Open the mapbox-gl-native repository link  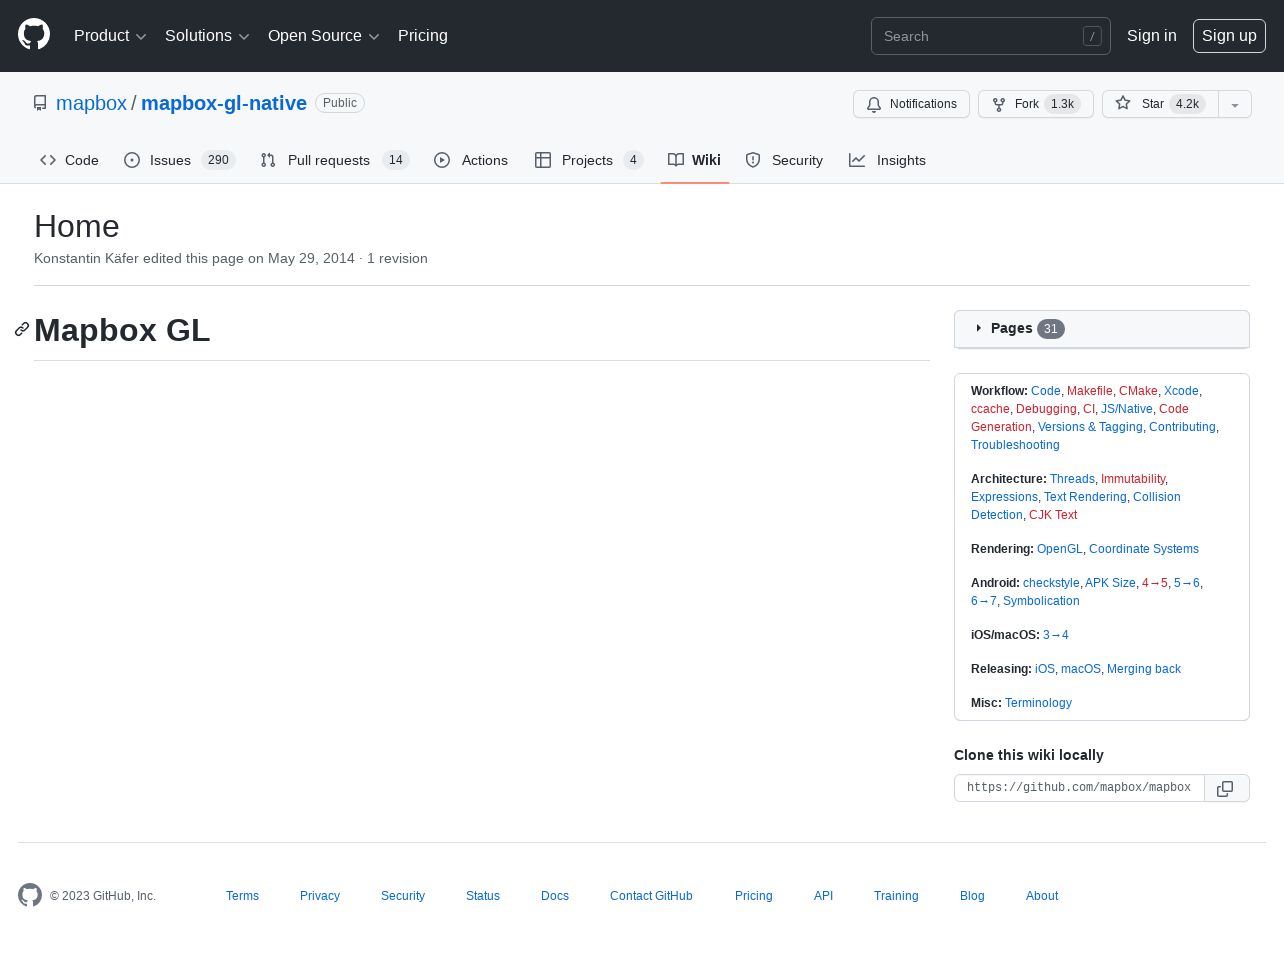224,103
